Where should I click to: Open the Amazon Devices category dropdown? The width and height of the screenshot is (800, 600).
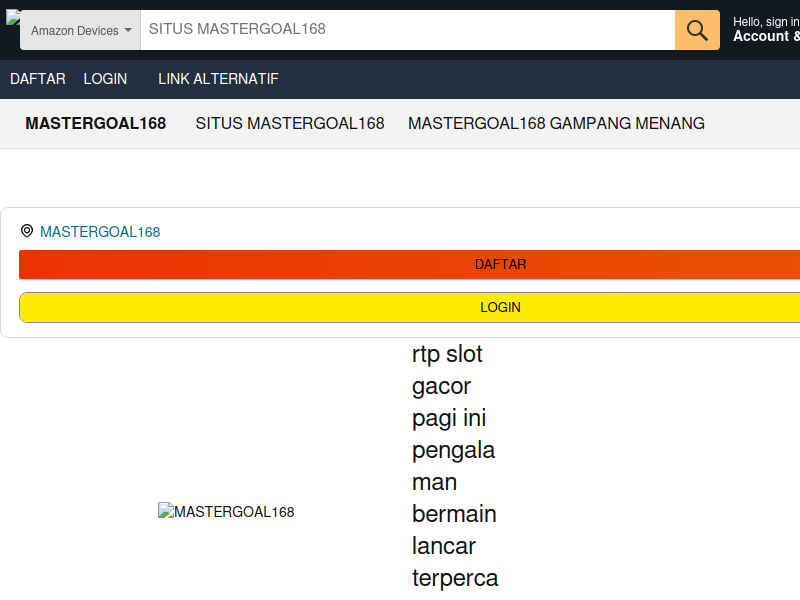pyautogui.click(x=80, y=30)
